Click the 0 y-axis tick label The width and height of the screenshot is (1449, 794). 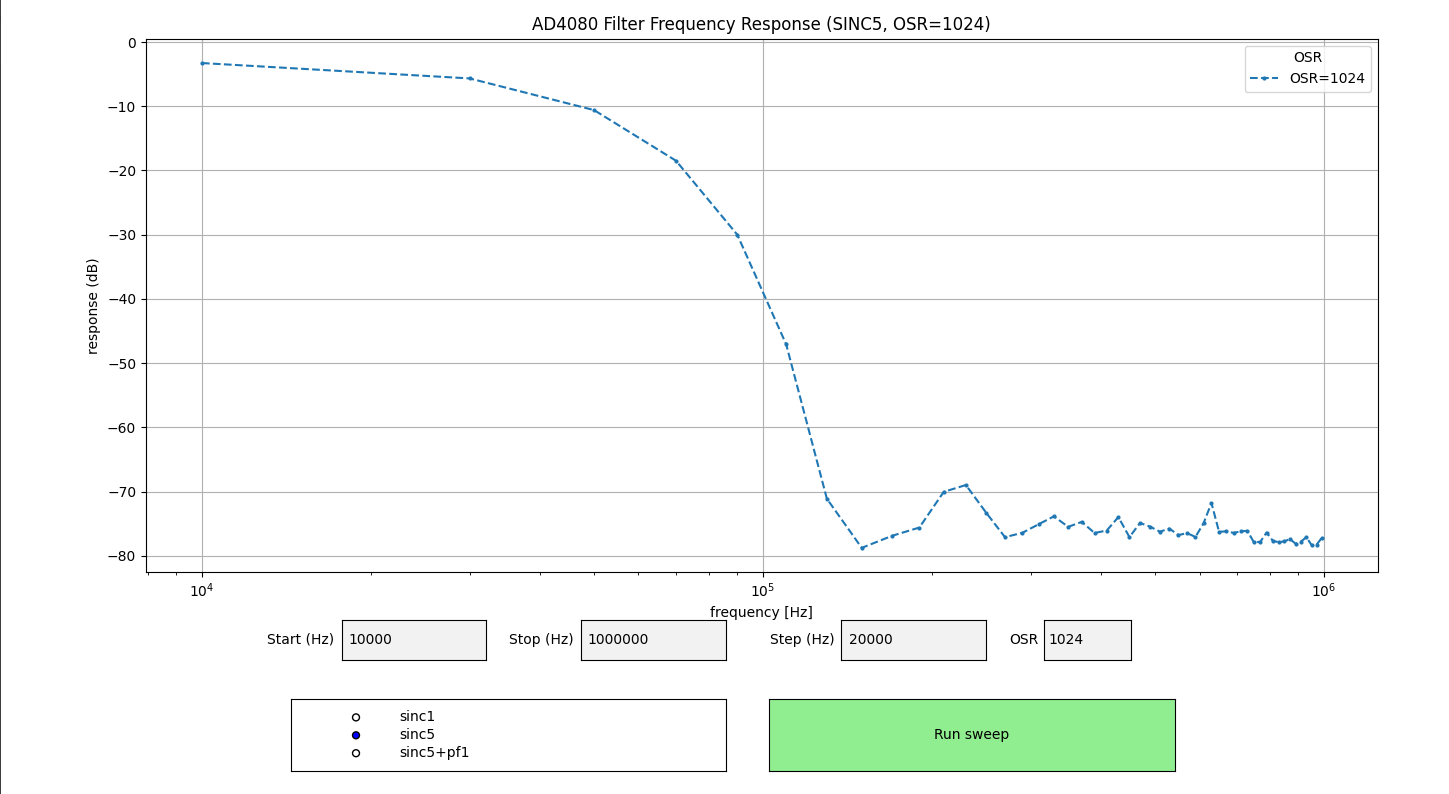click(132, 43)
